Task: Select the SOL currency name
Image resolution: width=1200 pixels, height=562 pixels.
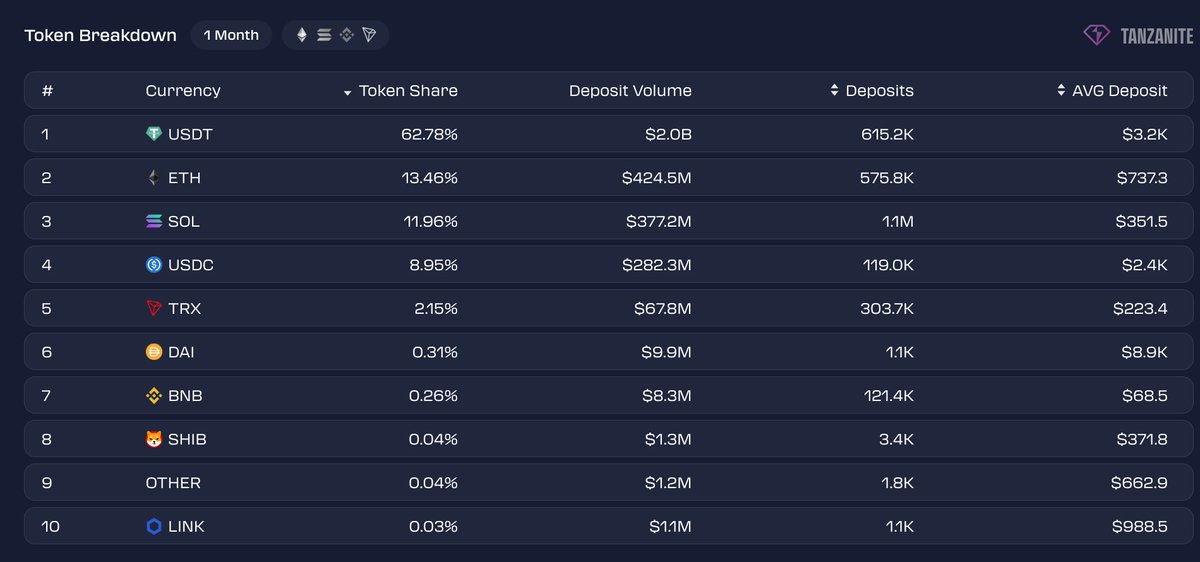Action: click(x=184, y=222)
